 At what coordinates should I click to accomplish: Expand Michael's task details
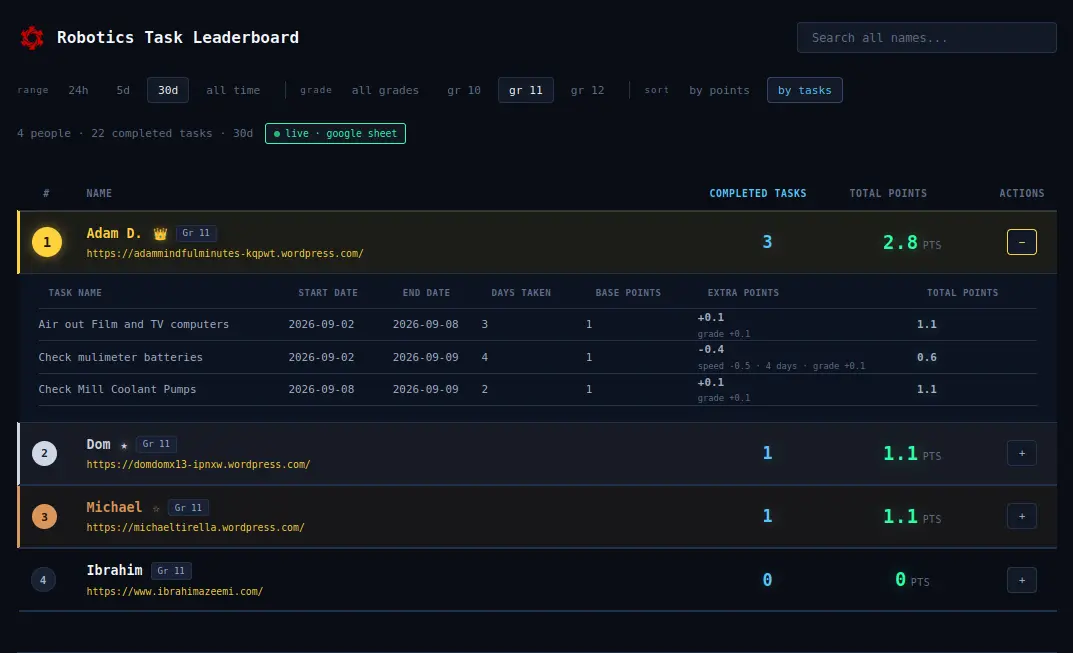[x=1022, y=516]
